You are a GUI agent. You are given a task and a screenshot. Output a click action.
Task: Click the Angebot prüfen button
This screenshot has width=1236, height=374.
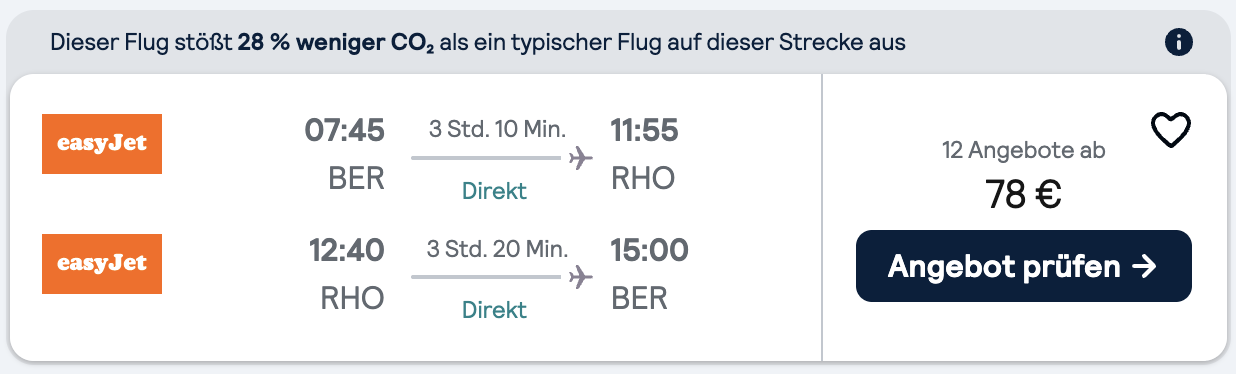coord(1024,266)
